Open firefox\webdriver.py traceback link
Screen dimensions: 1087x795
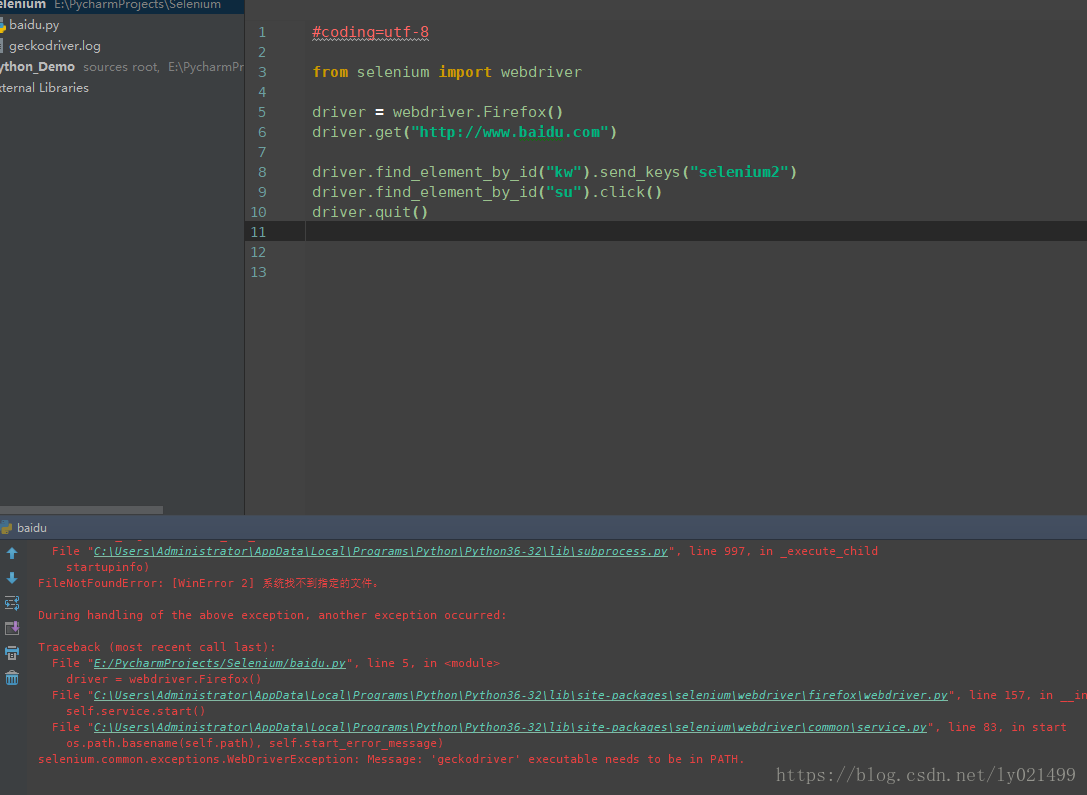[x=521, y=695]
